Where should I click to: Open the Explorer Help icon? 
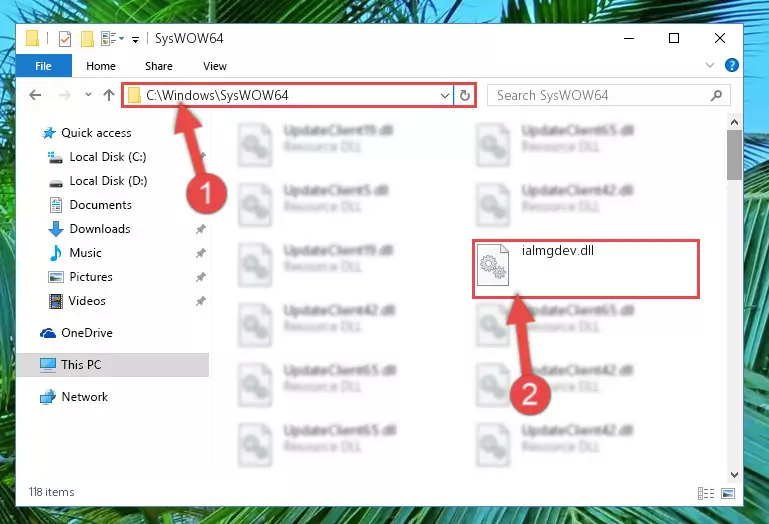[x=731, y=65]
